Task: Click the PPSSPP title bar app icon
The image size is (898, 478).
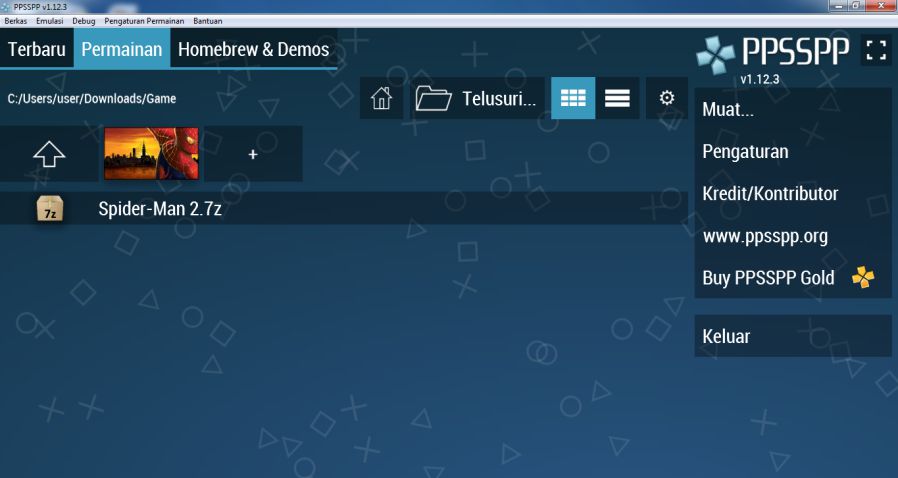Action: point(6,7)
